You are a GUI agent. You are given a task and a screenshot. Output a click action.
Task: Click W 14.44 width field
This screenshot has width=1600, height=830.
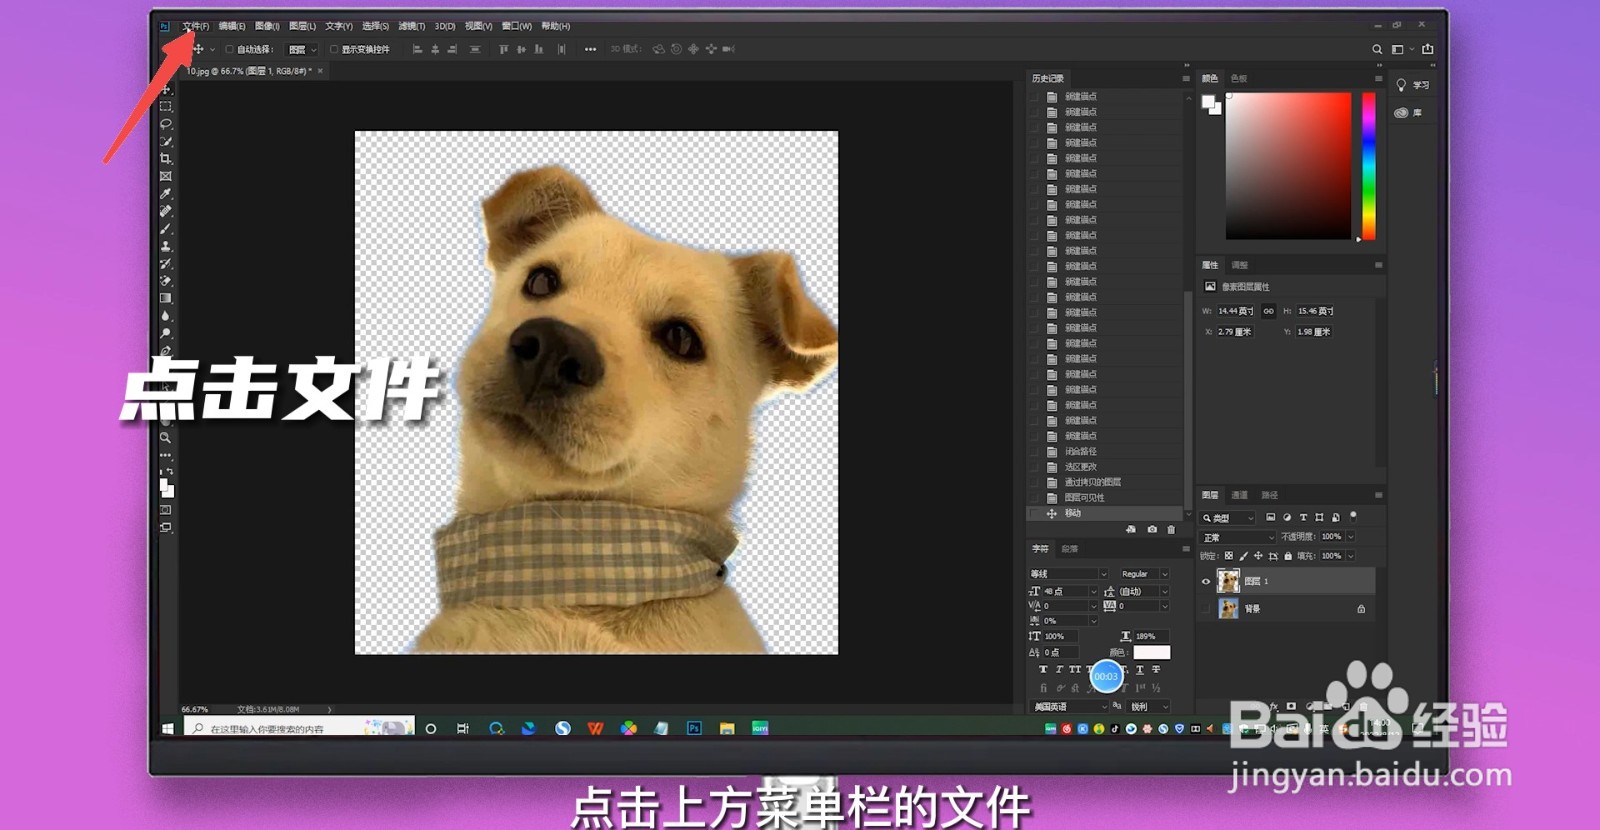pyautogui.click(x=1235, y=311)
